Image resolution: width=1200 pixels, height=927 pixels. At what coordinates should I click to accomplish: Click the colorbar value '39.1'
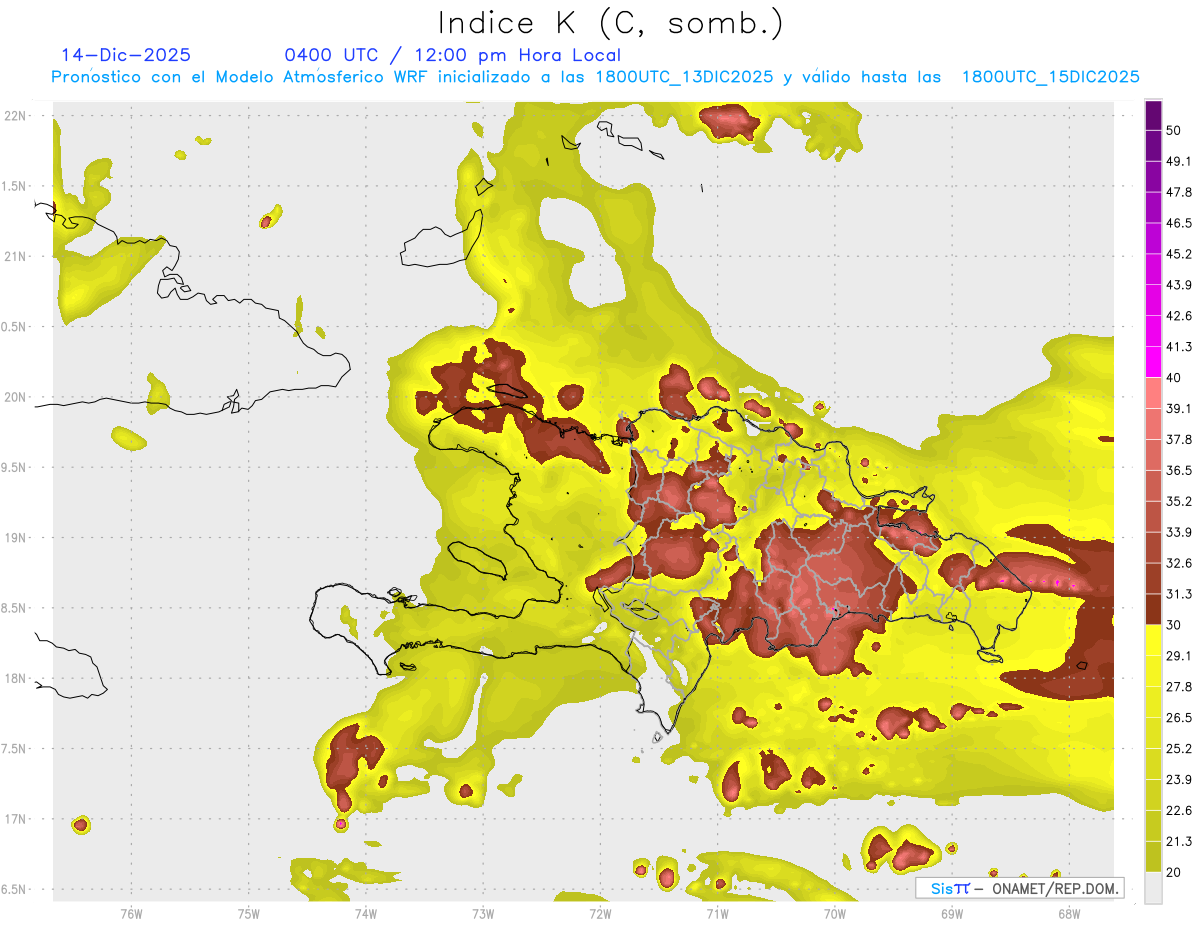click(1179, 409)
